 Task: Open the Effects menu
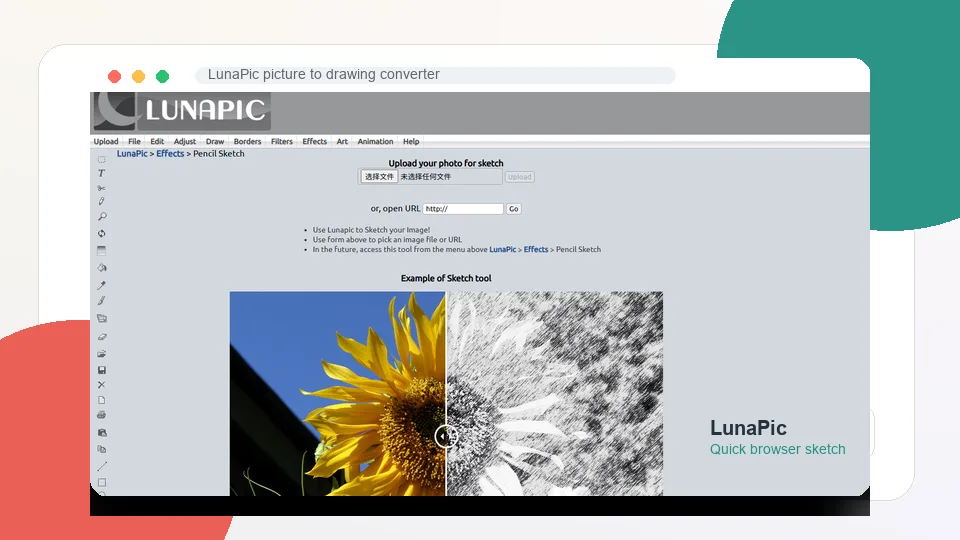(315, 141)
